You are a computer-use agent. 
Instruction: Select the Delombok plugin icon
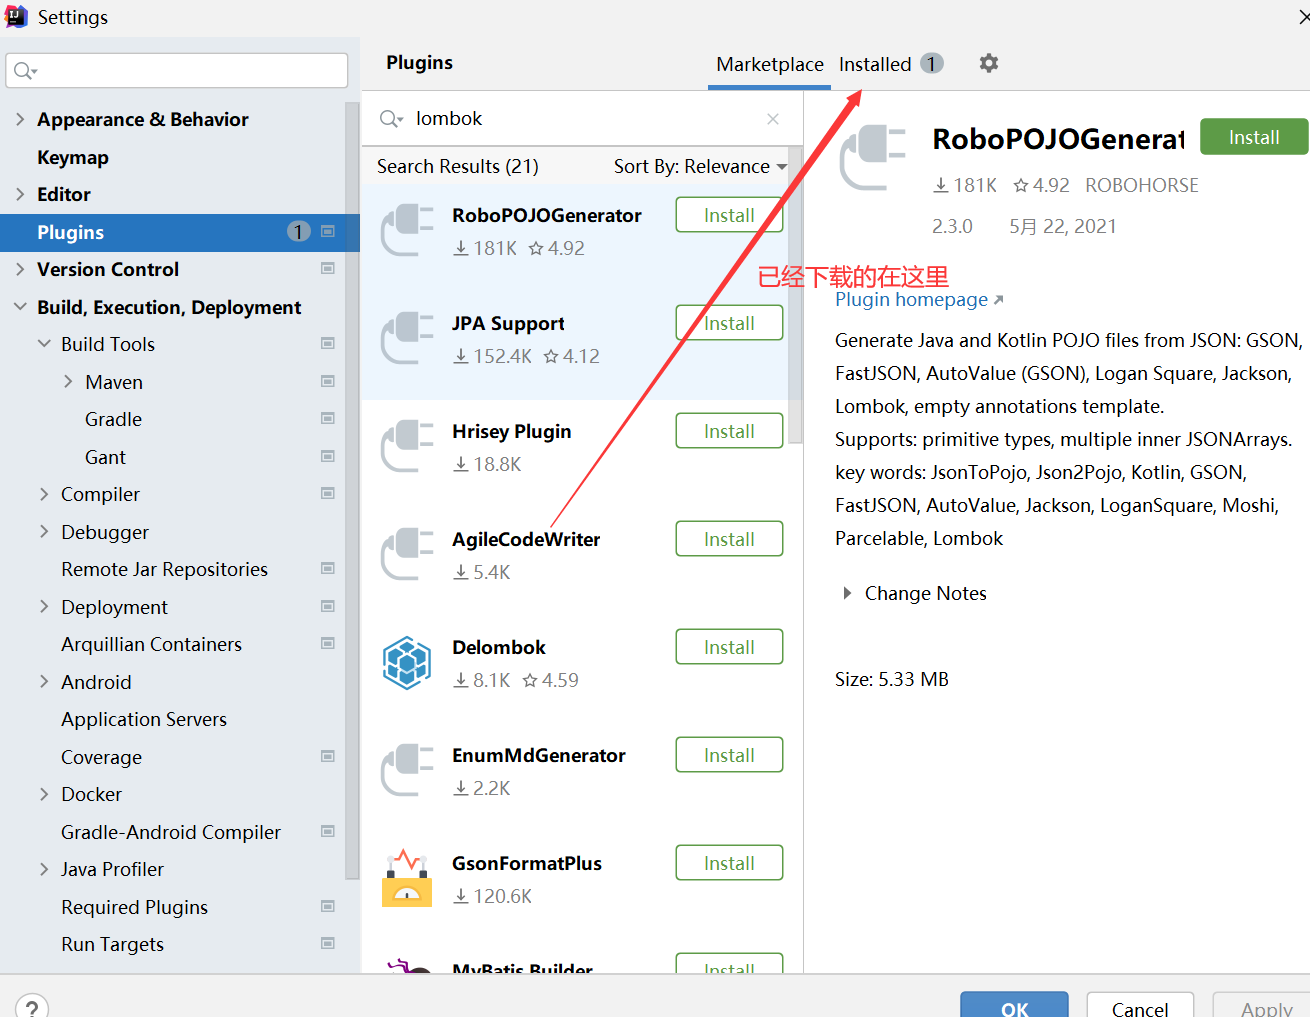407,662
